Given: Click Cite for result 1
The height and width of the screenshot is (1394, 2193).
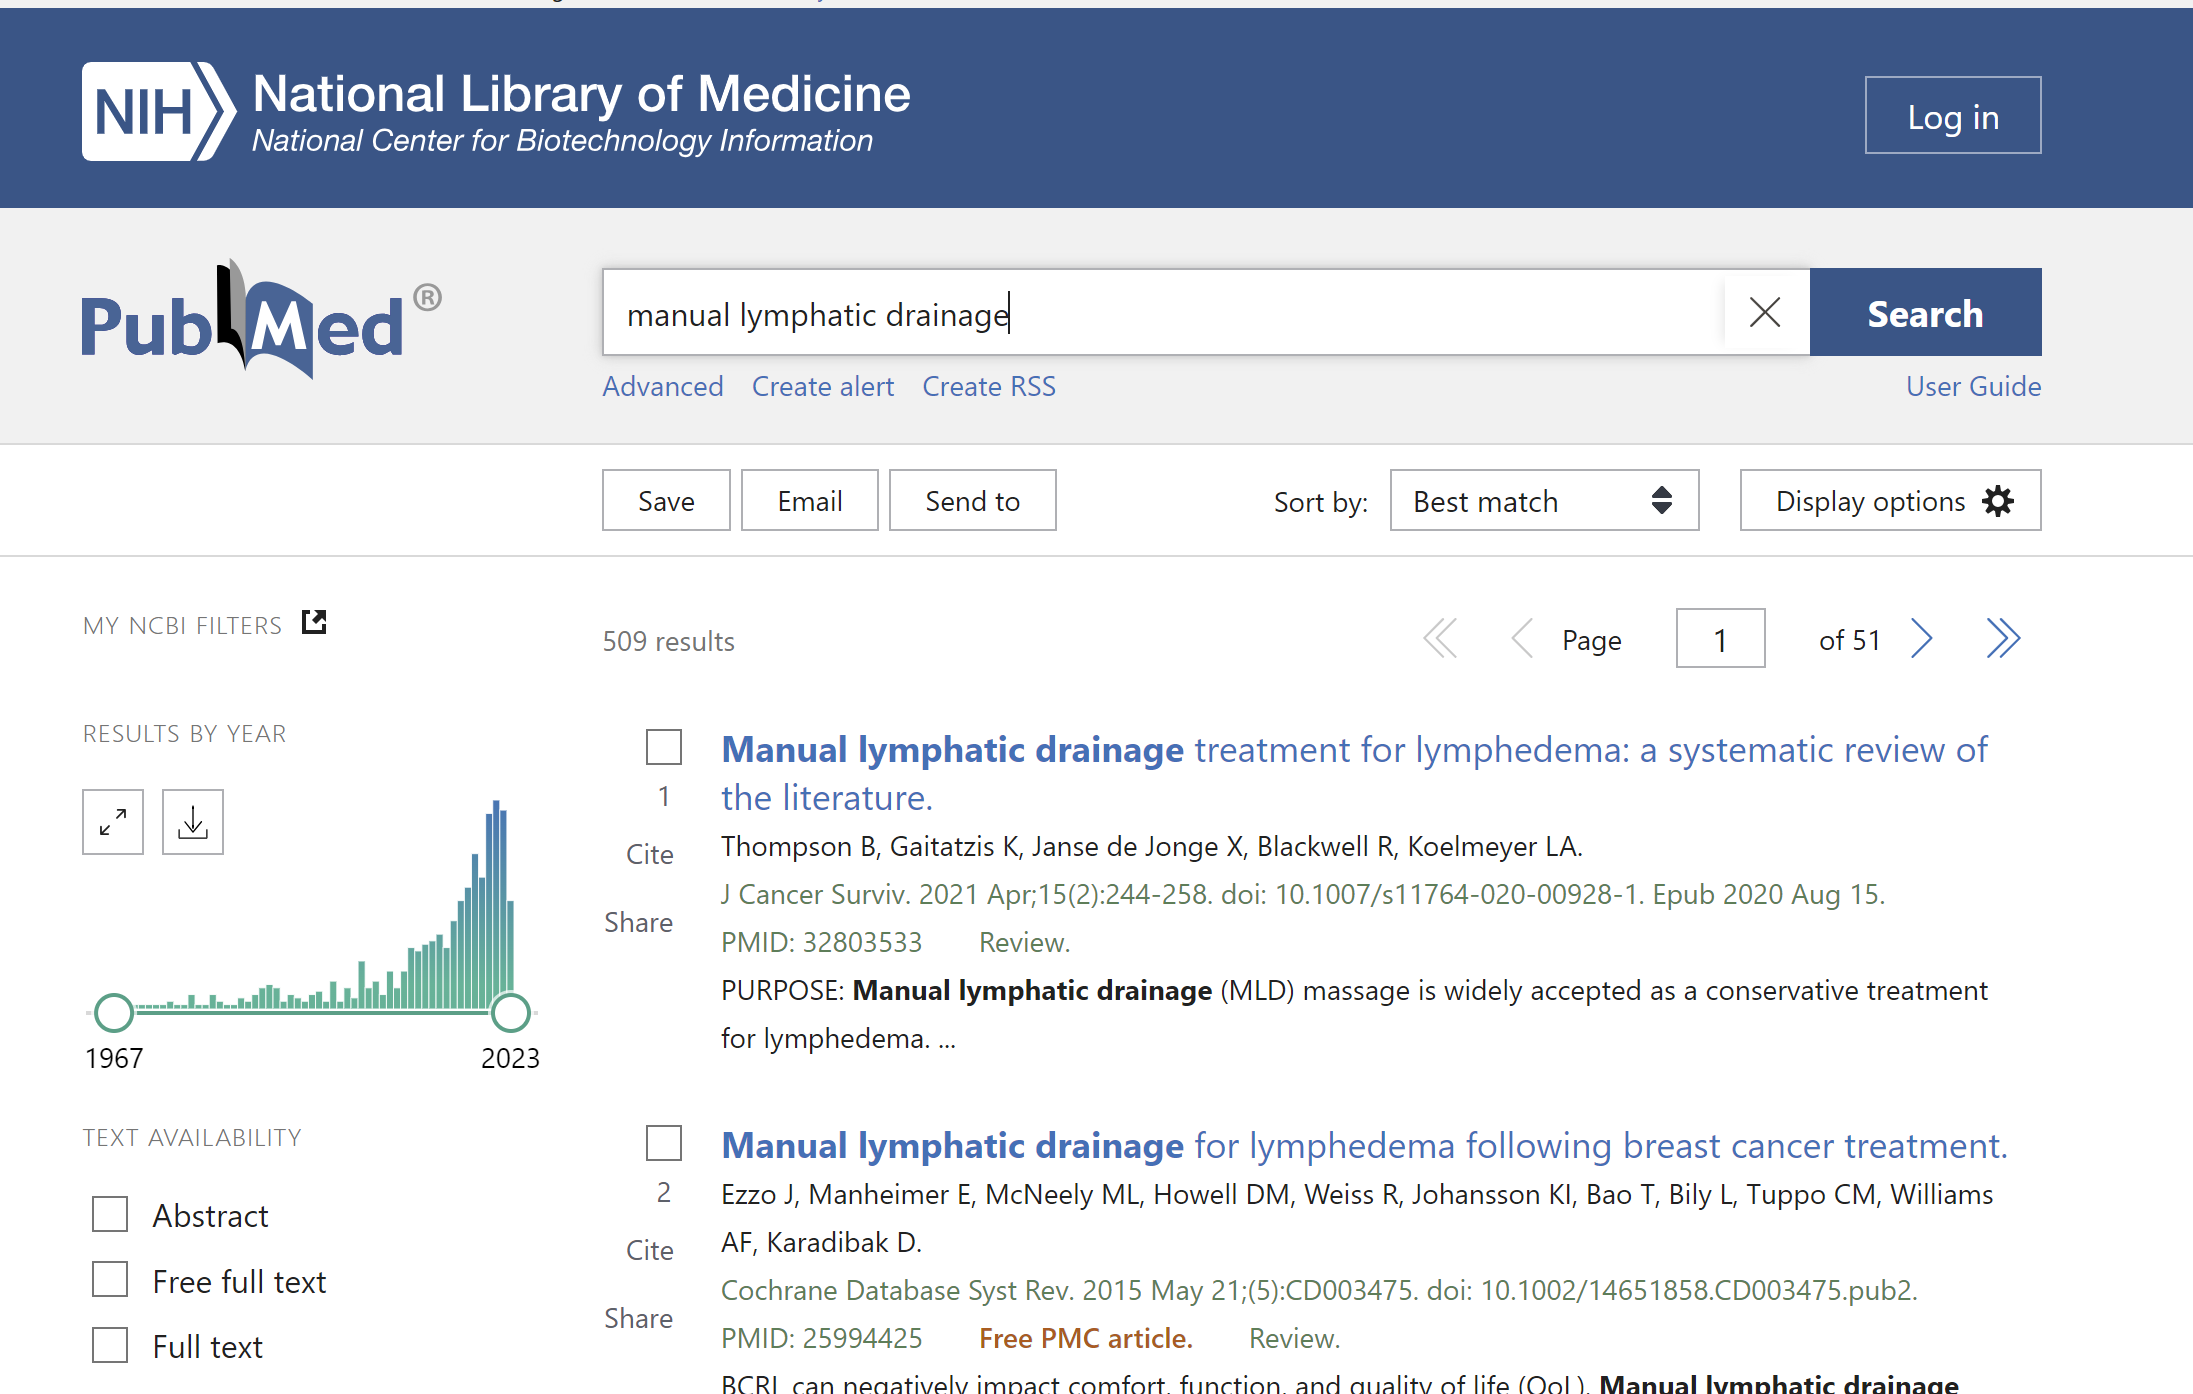Looking at the screenshot, I should 649,854.
